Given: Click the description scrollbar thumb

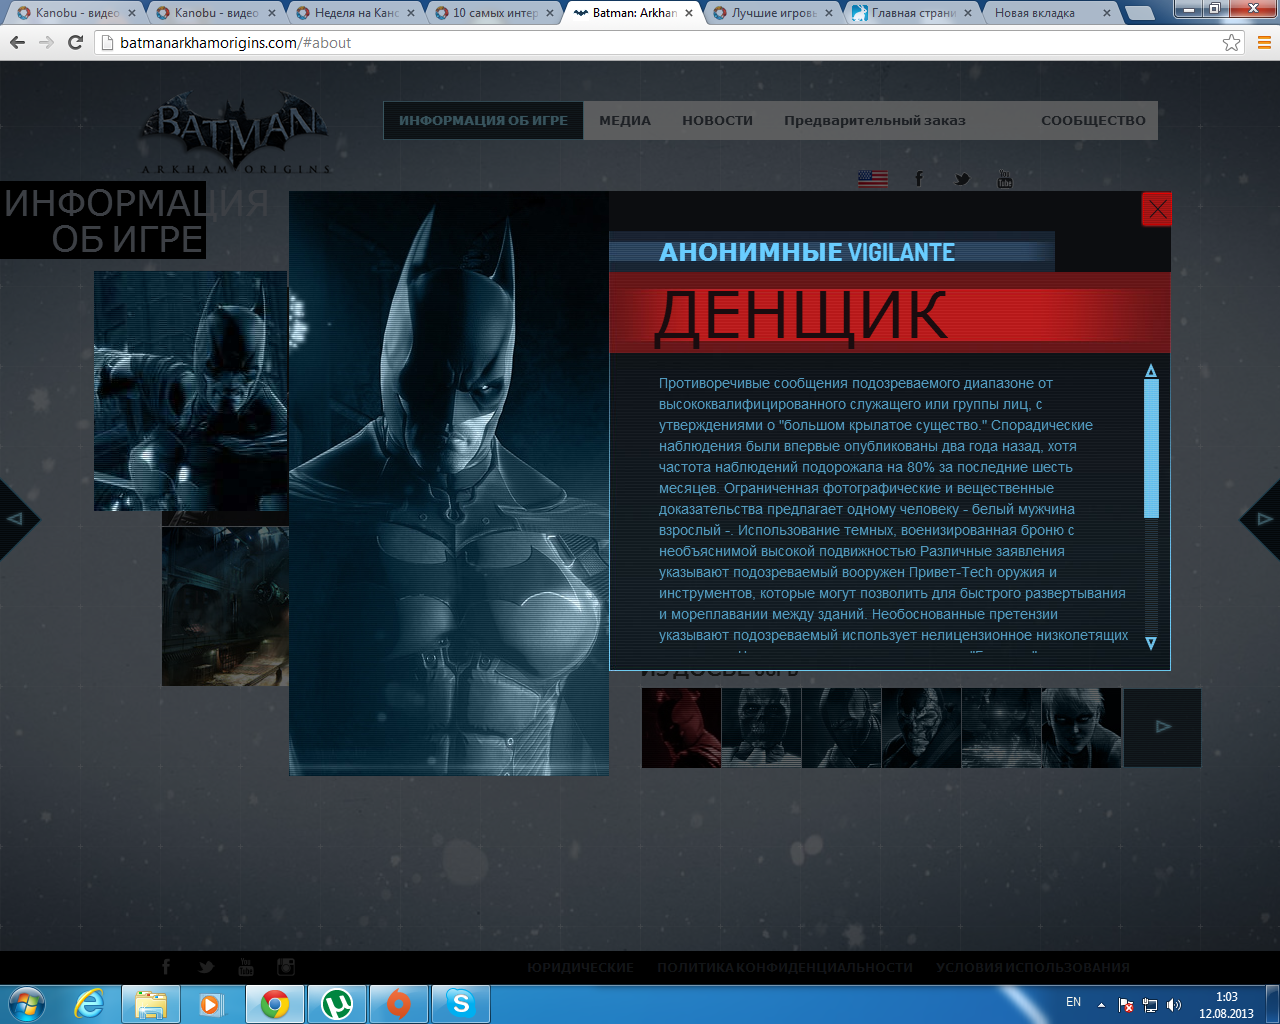Looking at the screenshot, I should point(1151,448).
